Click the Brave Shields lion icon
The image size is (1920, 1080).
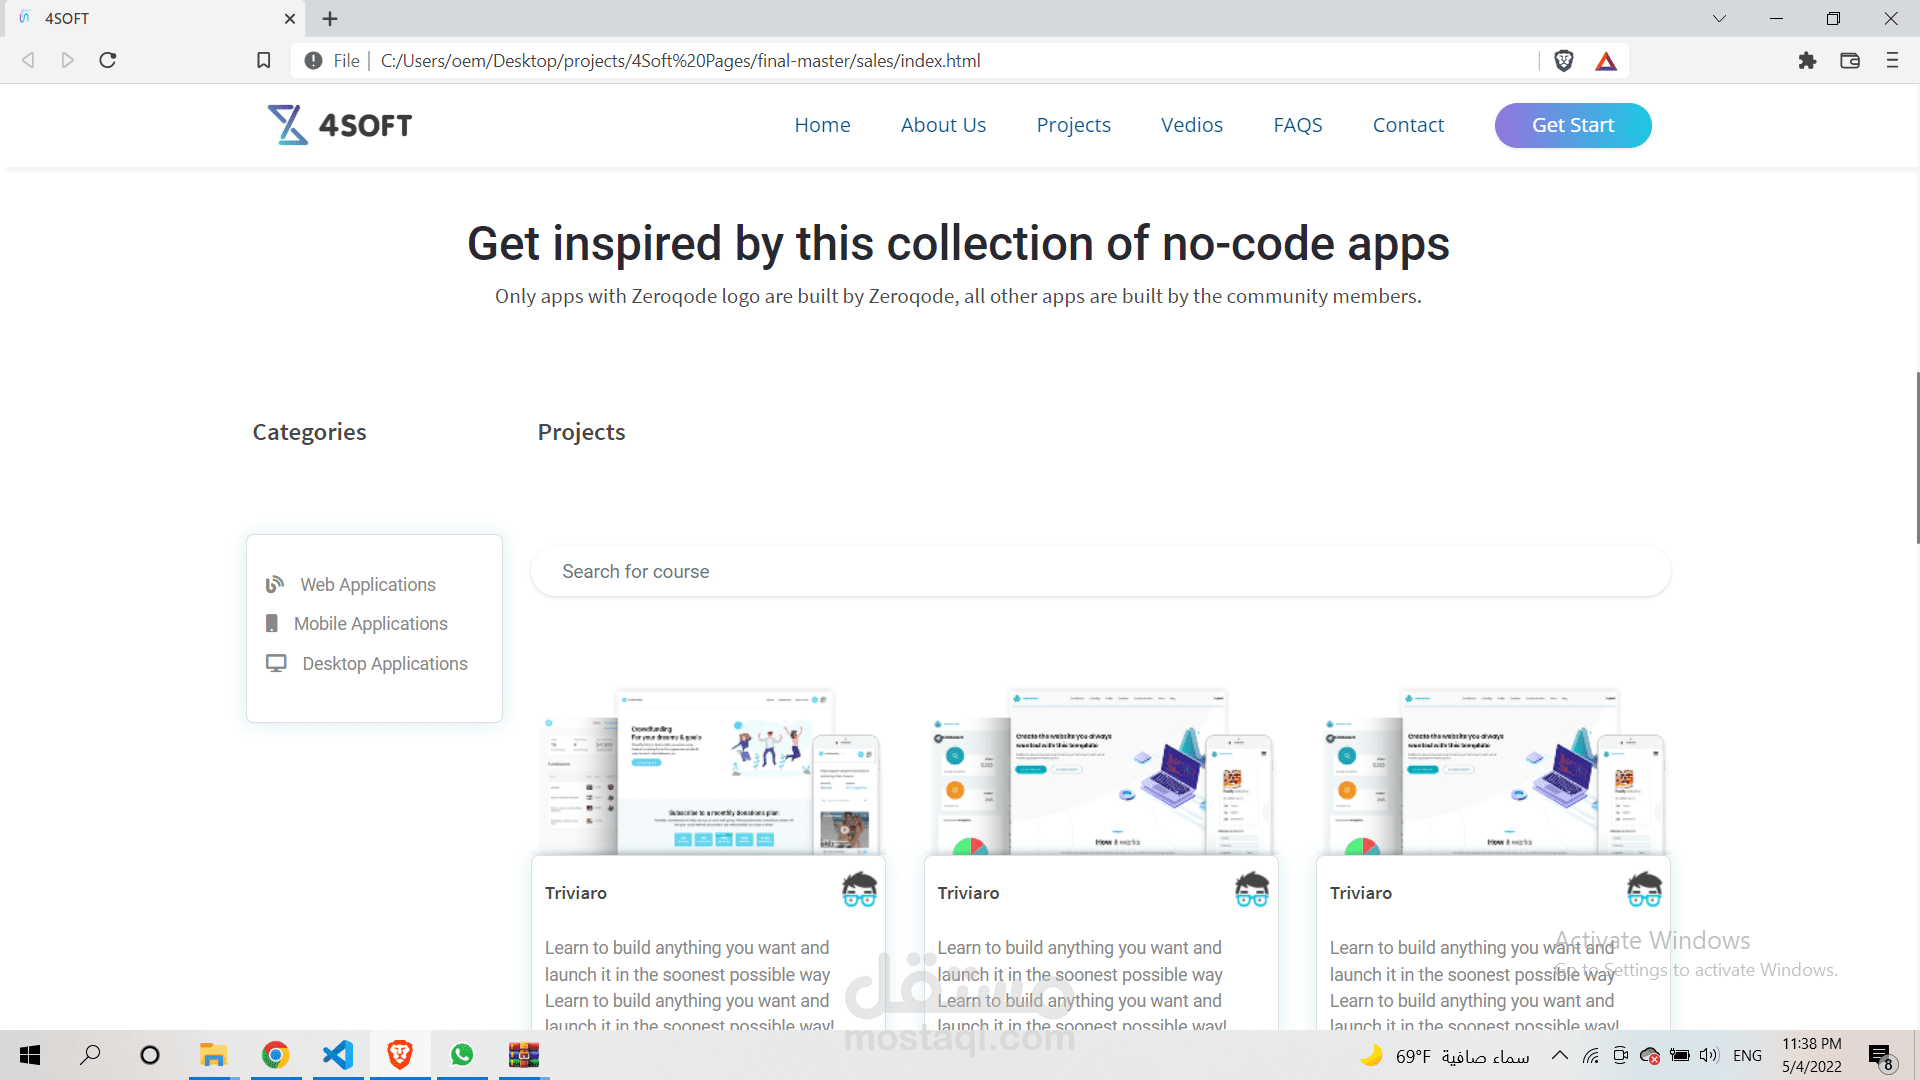[1564, 61]
